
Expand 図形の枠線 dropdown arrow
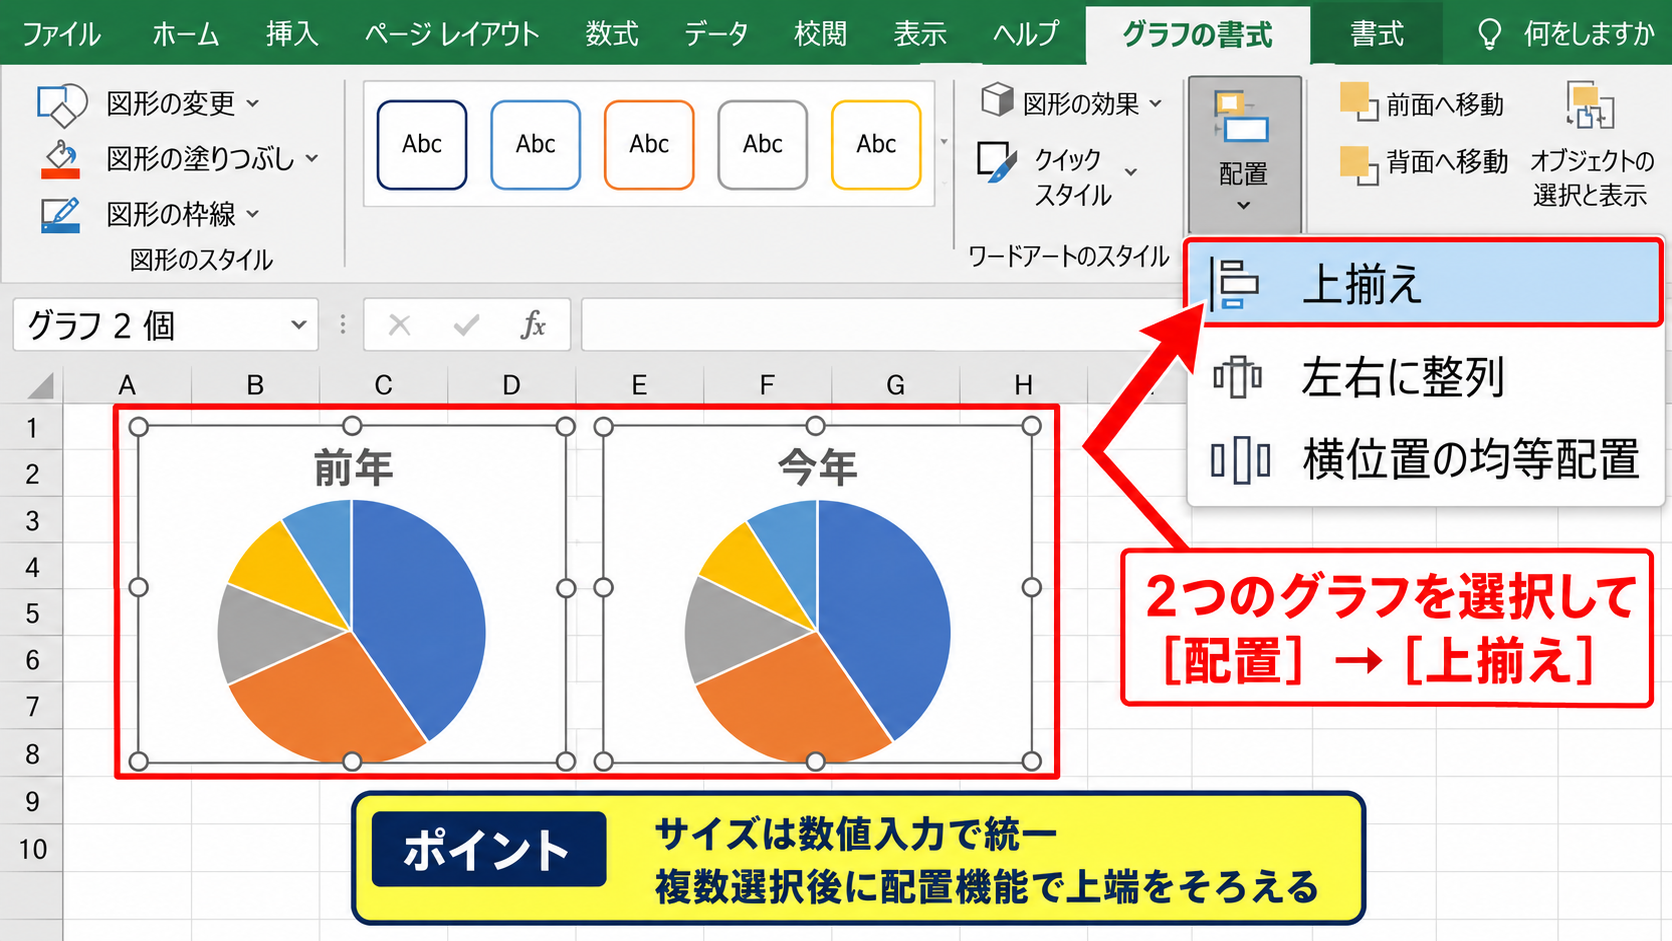point(253,213)
